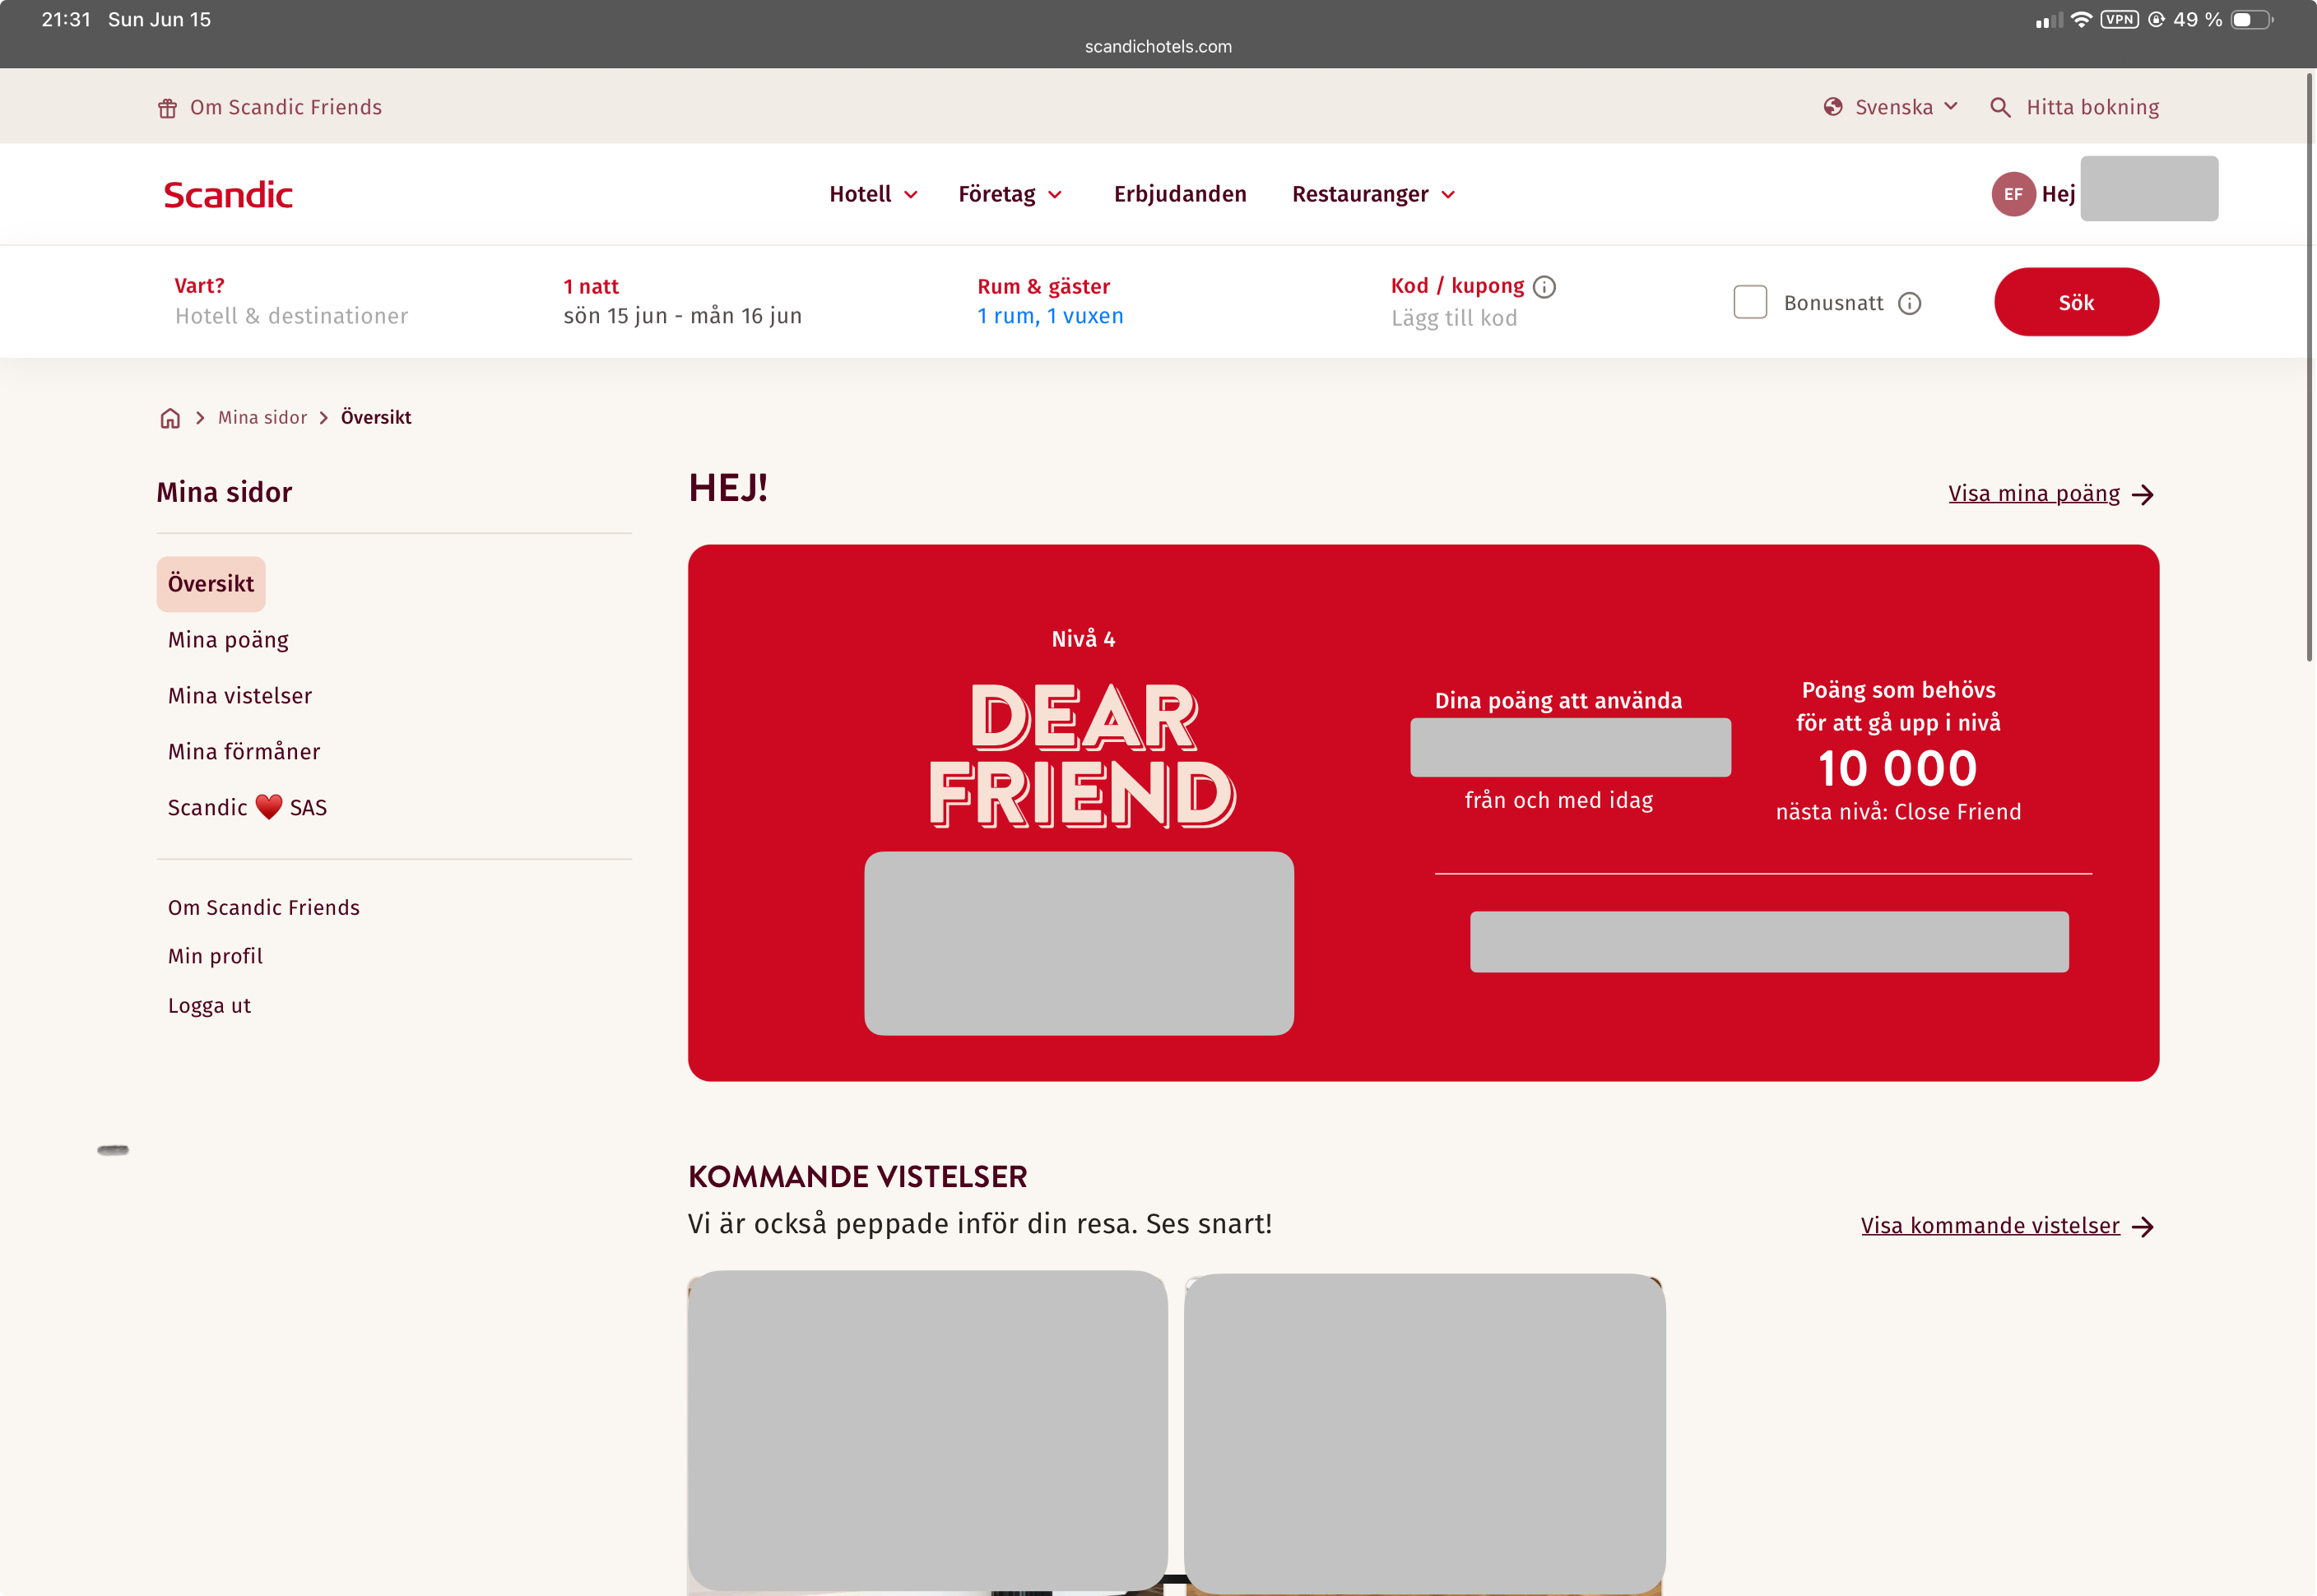The width and height of the screenshot is (2317, 1596).
Task: Open Mina förmåner in the sidebar
Action: (244, 752)
